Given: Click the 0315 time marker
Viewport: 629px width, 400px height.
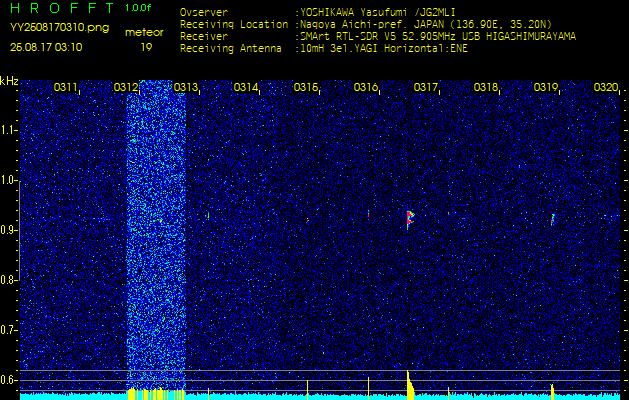Looking at the screenshot, I should pyautogui.click(x=305, y=87).
